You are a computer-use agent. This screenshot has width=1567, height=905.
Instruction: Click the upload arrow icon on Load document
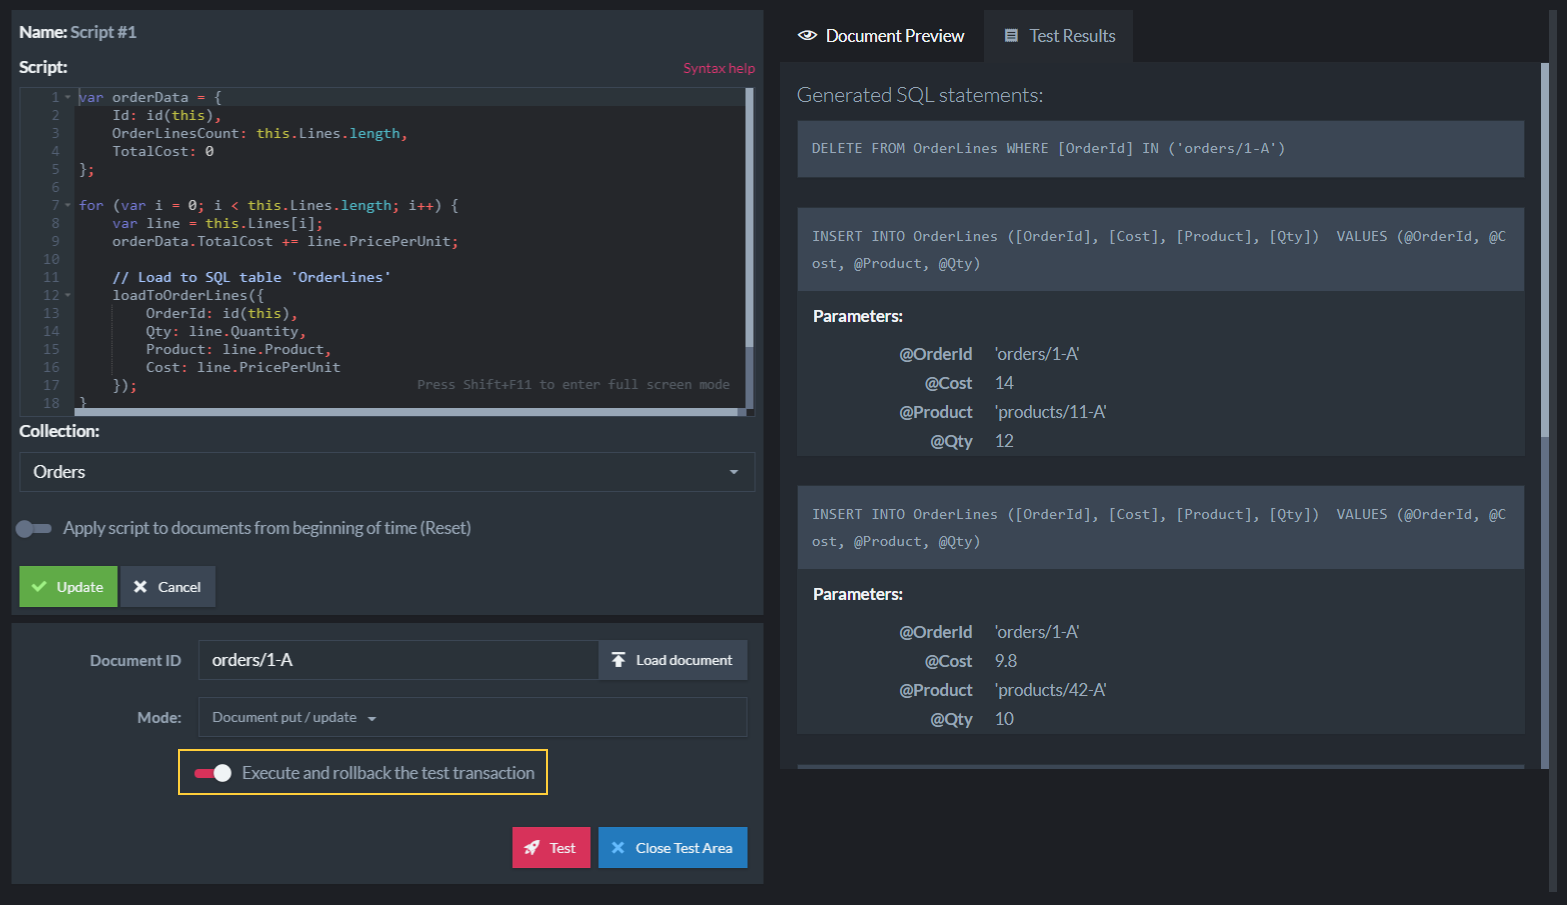pos(618,660)
